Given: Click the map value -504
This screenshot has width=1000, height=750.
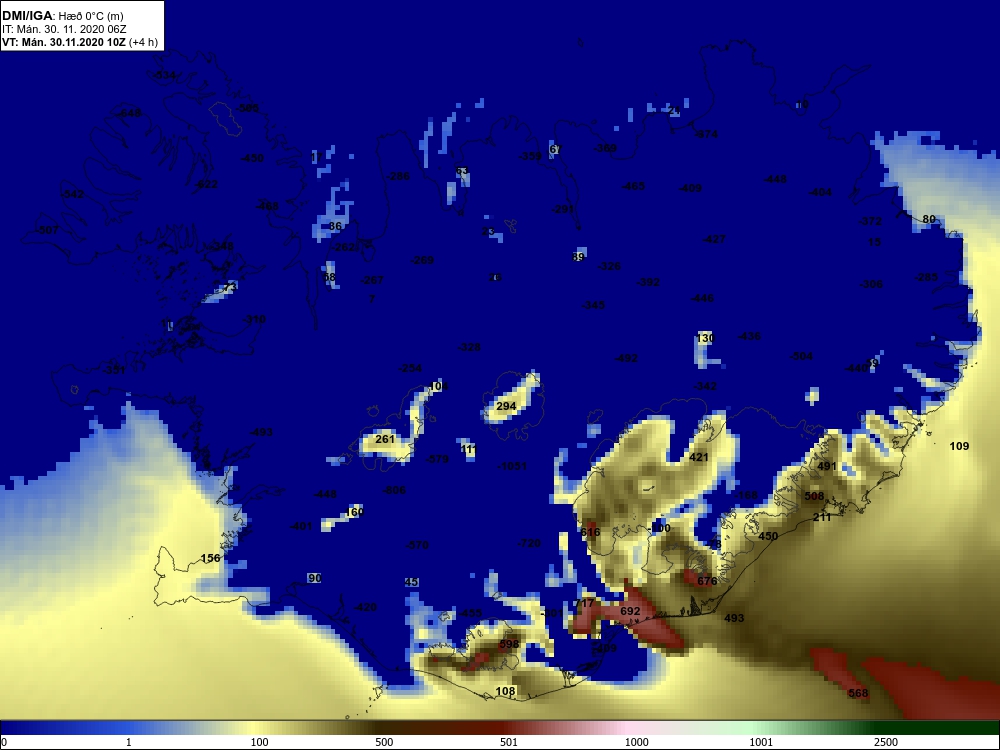Looking at the screenshot, I should [x=801, y=357].
